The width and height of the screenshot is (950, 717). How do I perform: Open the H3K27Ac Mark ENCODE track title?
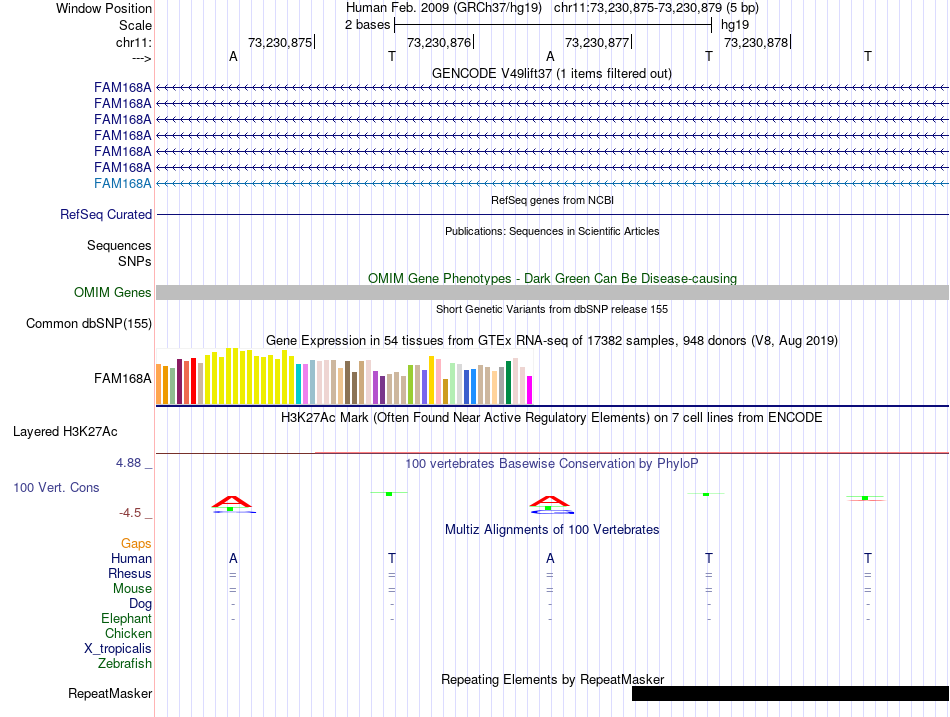[552, 418]
